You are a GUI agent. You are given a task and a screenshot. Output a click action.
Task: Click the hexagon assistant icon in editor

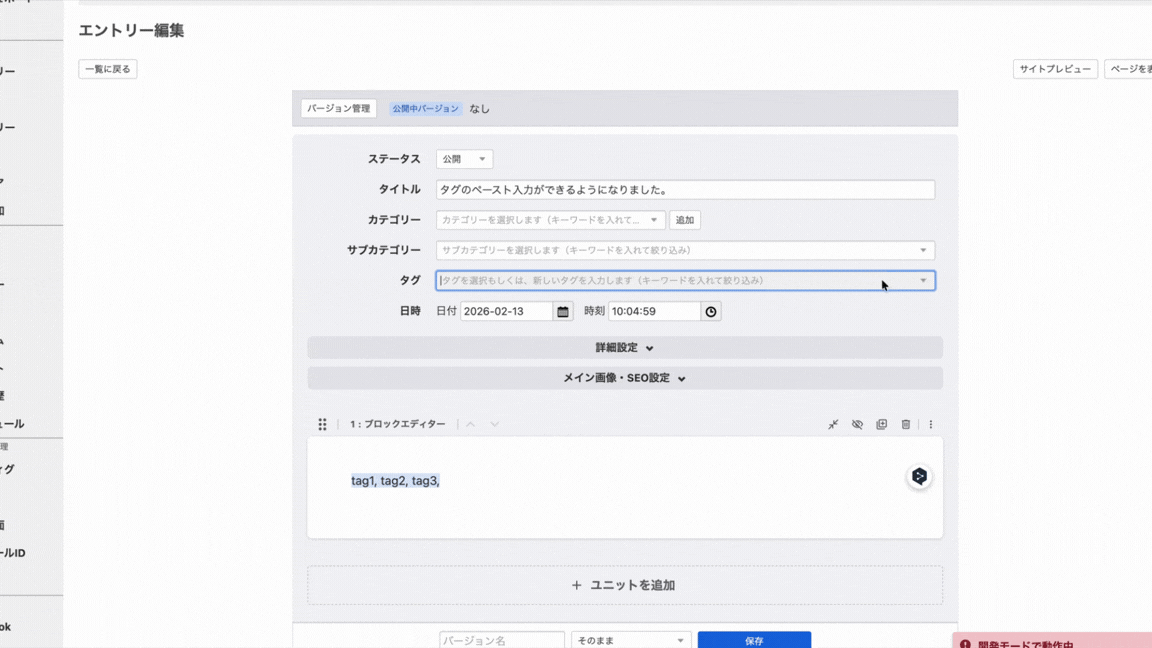coord(919,477)
